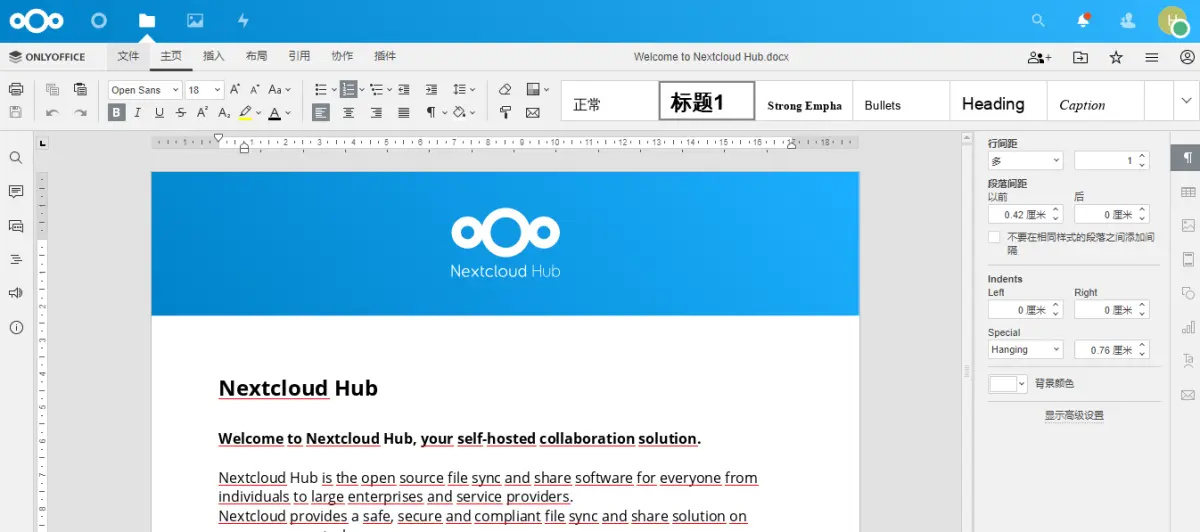Copy style with paint roller icon

pyautogui.click(x=505, y=113)
